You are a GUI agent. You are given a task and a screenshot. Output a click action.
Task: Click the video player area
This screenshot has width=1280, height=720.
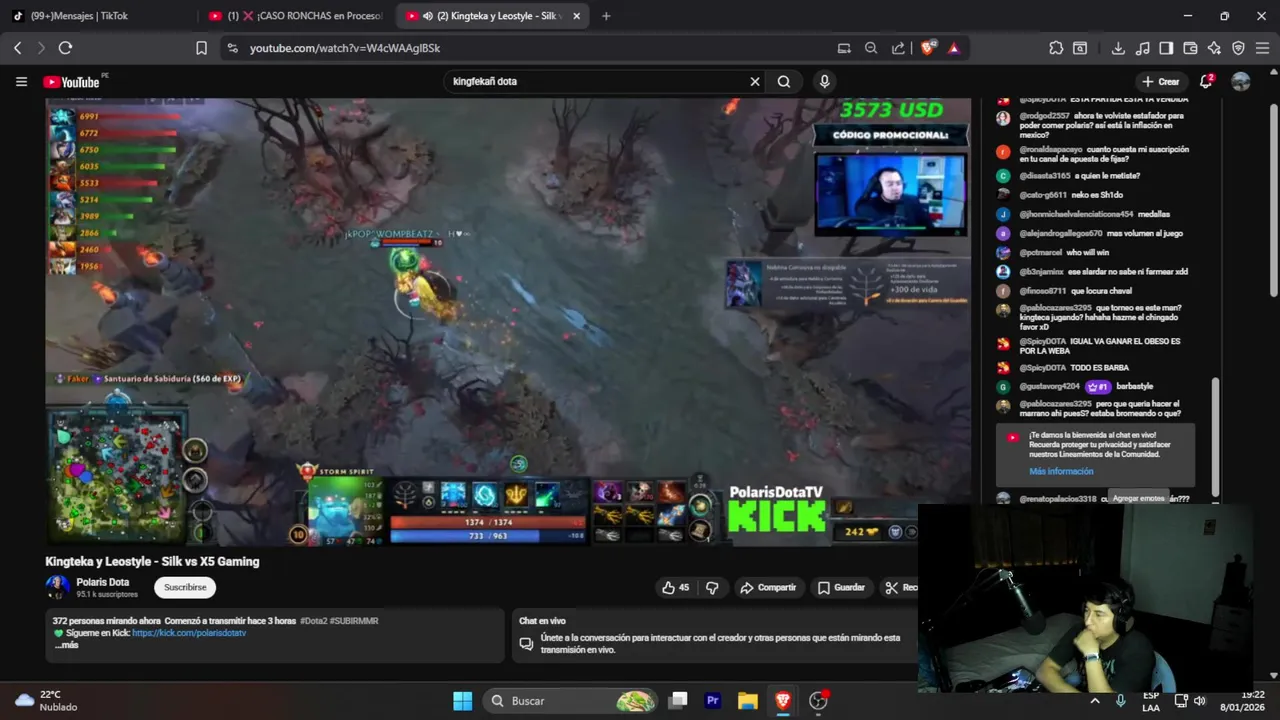[508, 322]
